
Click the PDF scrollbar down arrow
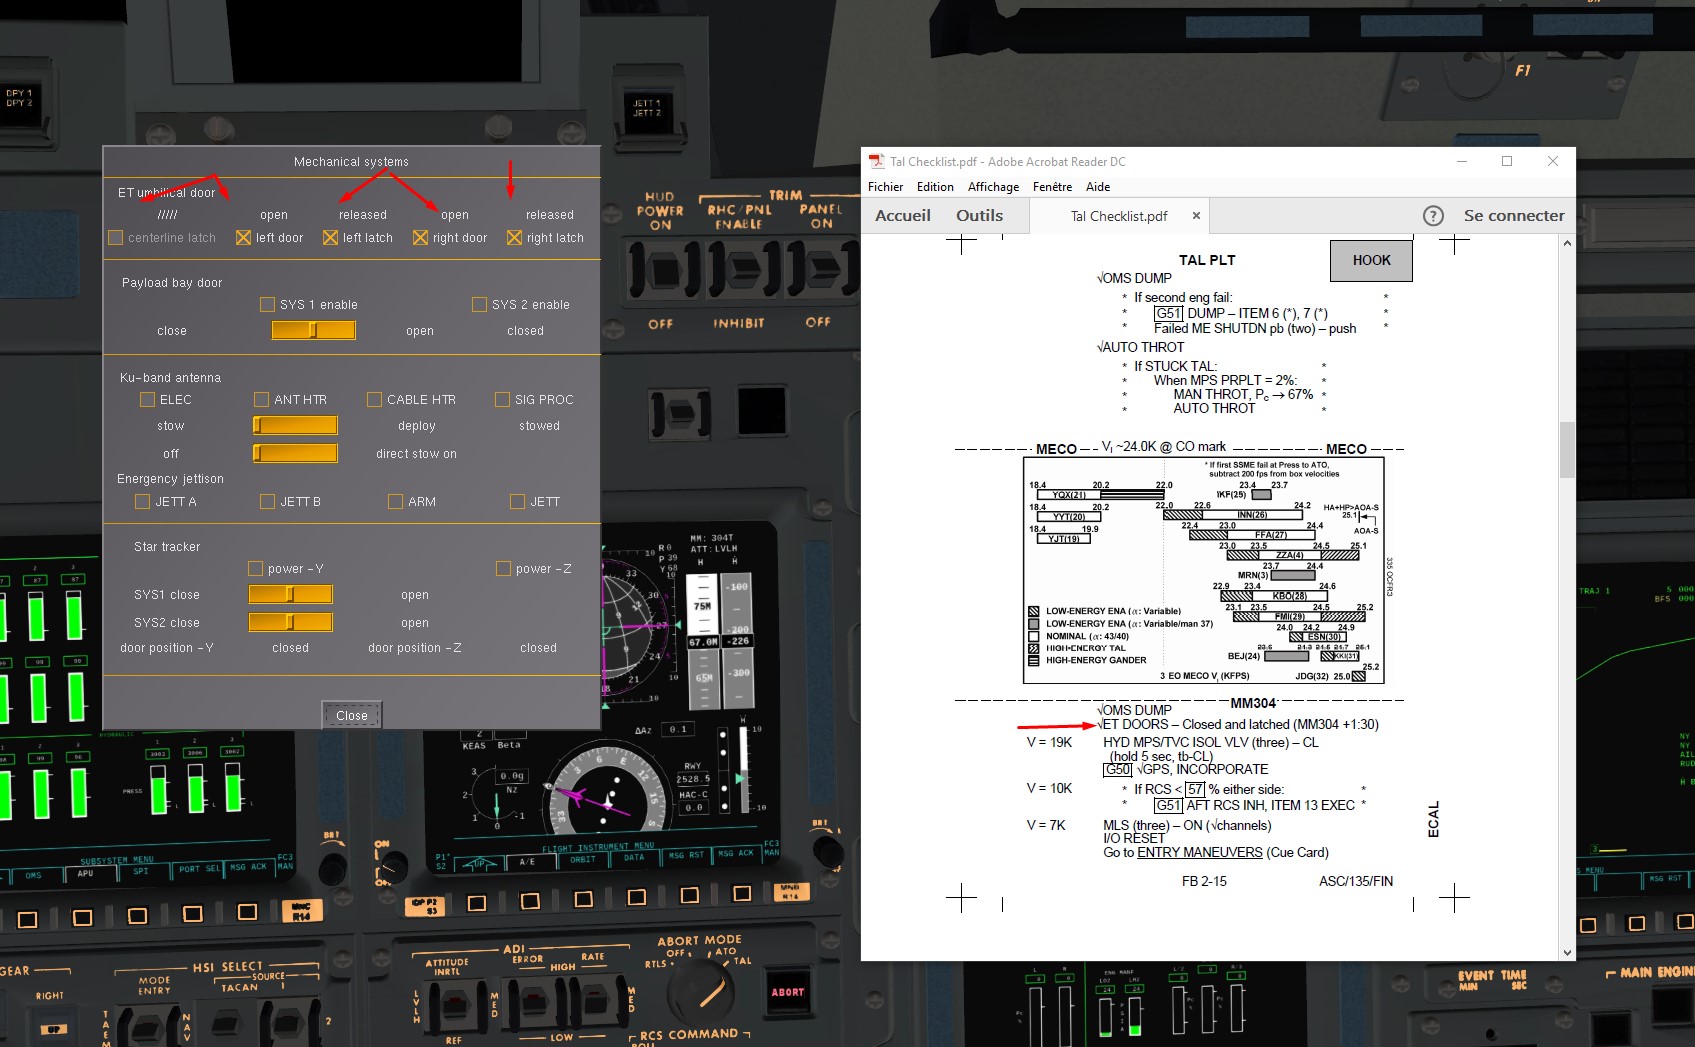[1567, 953]
